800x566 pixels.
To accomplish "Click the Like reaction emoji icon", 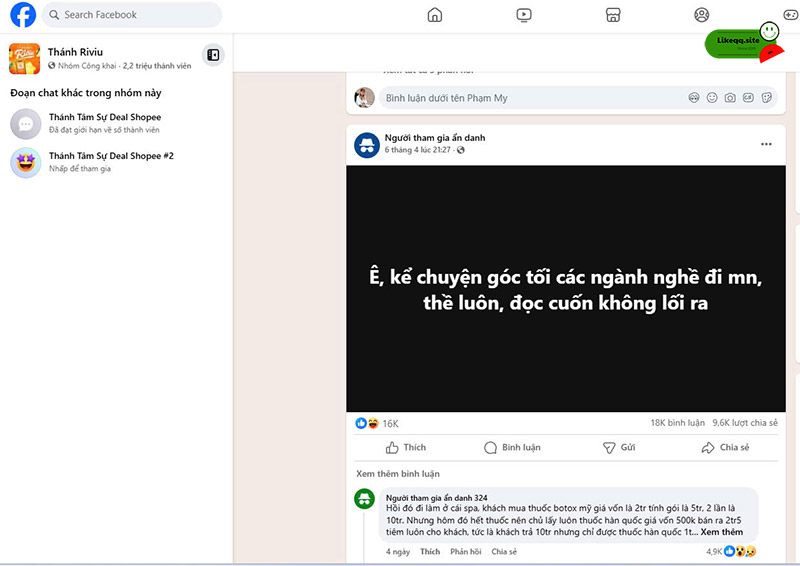I will pos(361,423).
